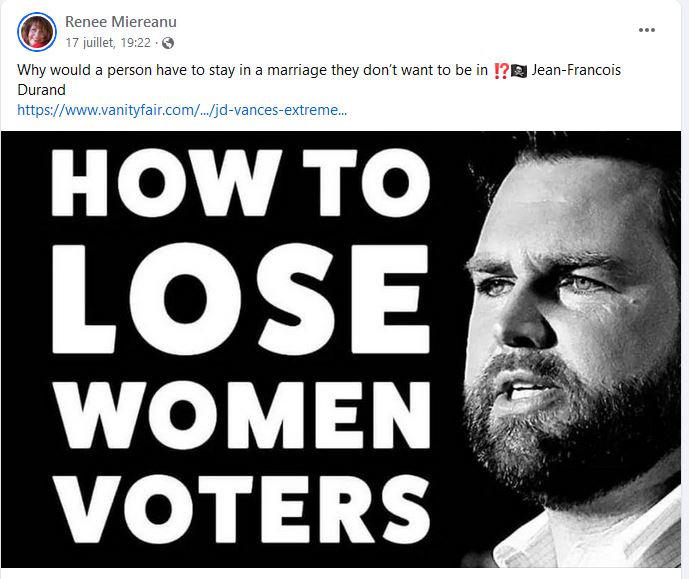The height and width of the screenshot is (579, 689).
Task: Click the public audience globe icon
Action: (x=168, y=43)
